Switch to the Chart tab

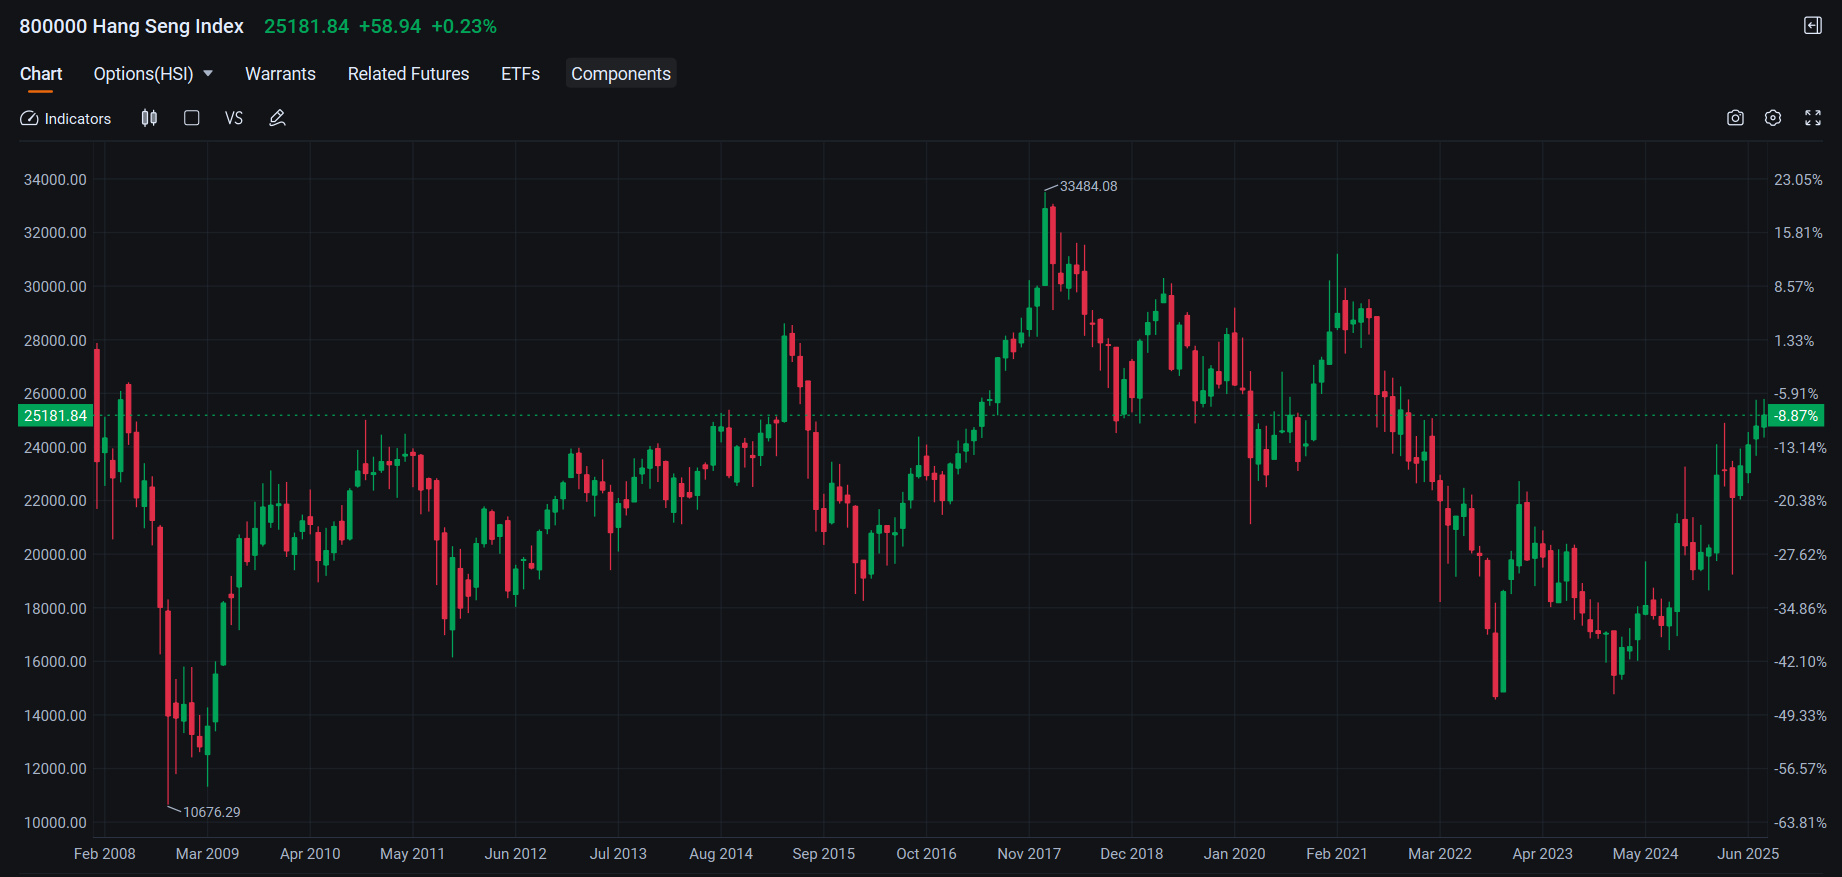[x=41, y=74]
